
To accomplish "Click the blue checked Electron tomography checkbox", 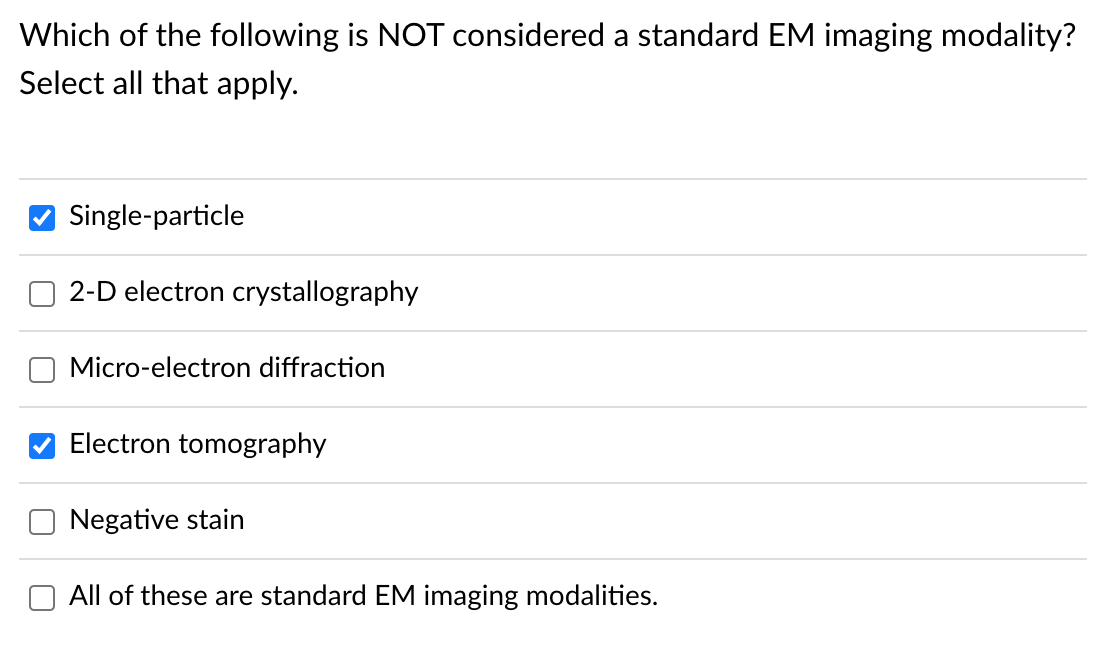I will [x=41, y=445].
